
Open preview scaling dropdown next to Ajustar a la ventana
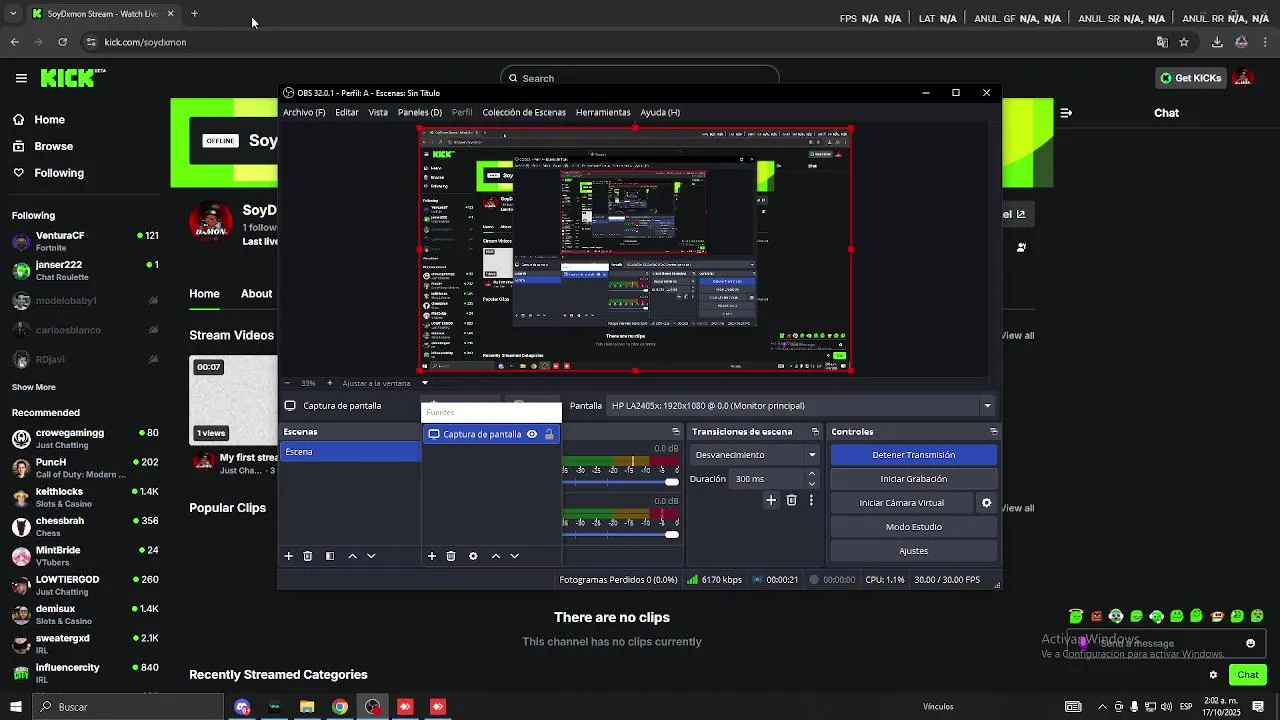tap(424, 383)
